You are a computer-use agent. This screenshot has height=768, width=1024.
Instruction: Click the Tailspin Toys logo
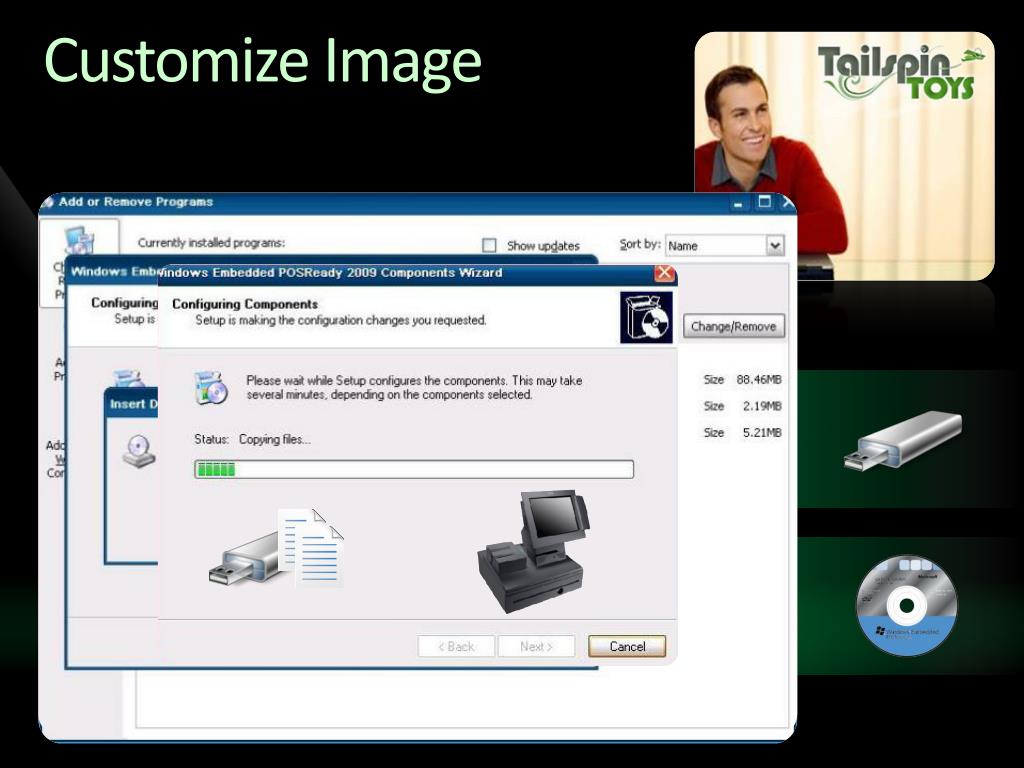point(900,72)
